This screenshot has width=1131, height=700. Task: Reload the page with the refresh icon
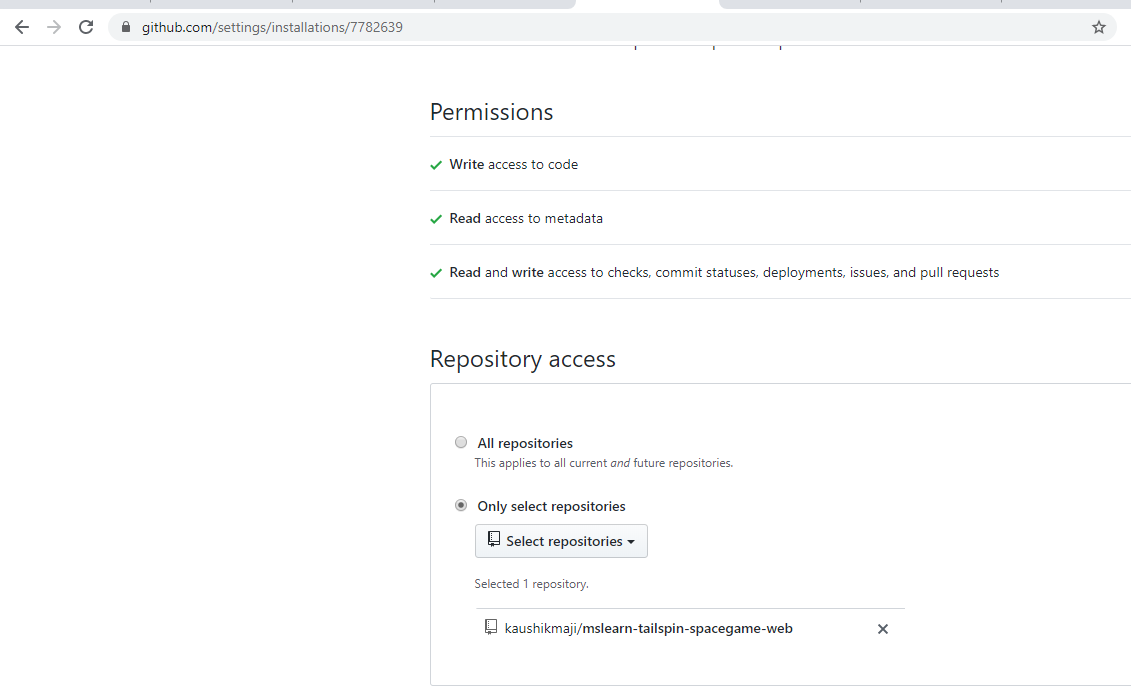tap(85, 27)
